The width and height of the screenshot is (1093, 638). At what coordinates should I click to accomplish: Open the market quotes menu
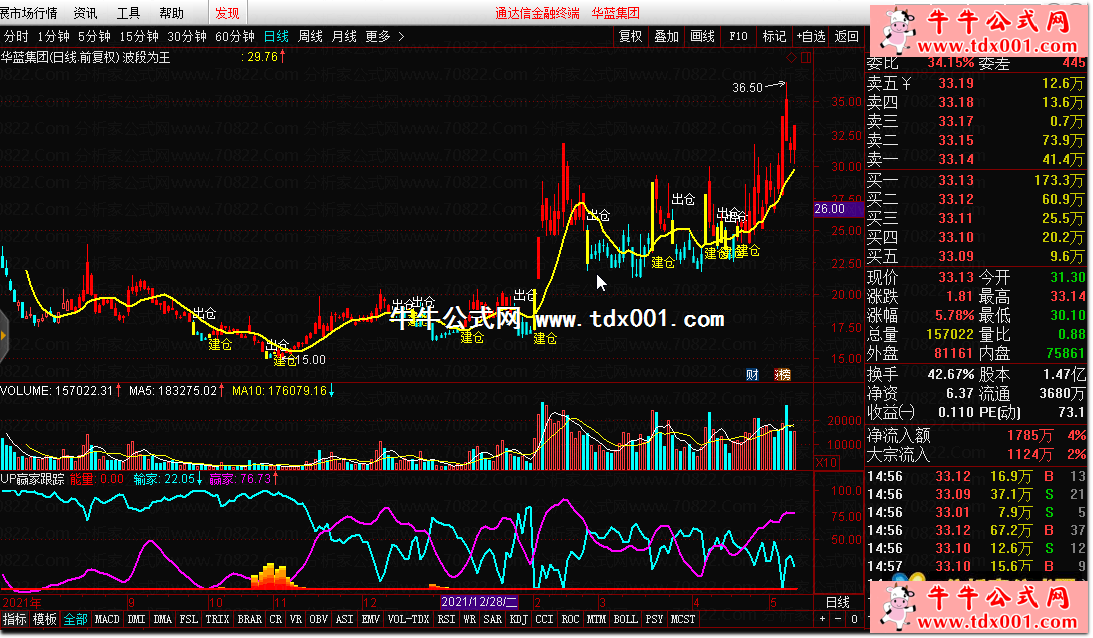[x=29, y=13]
